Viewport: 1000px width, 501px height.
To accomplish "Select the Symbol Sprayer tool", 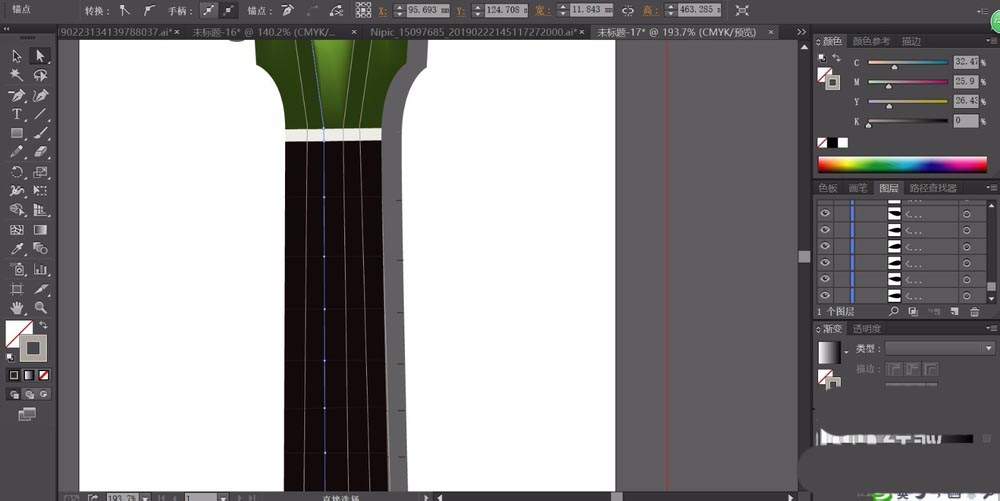I will point(17,269).
